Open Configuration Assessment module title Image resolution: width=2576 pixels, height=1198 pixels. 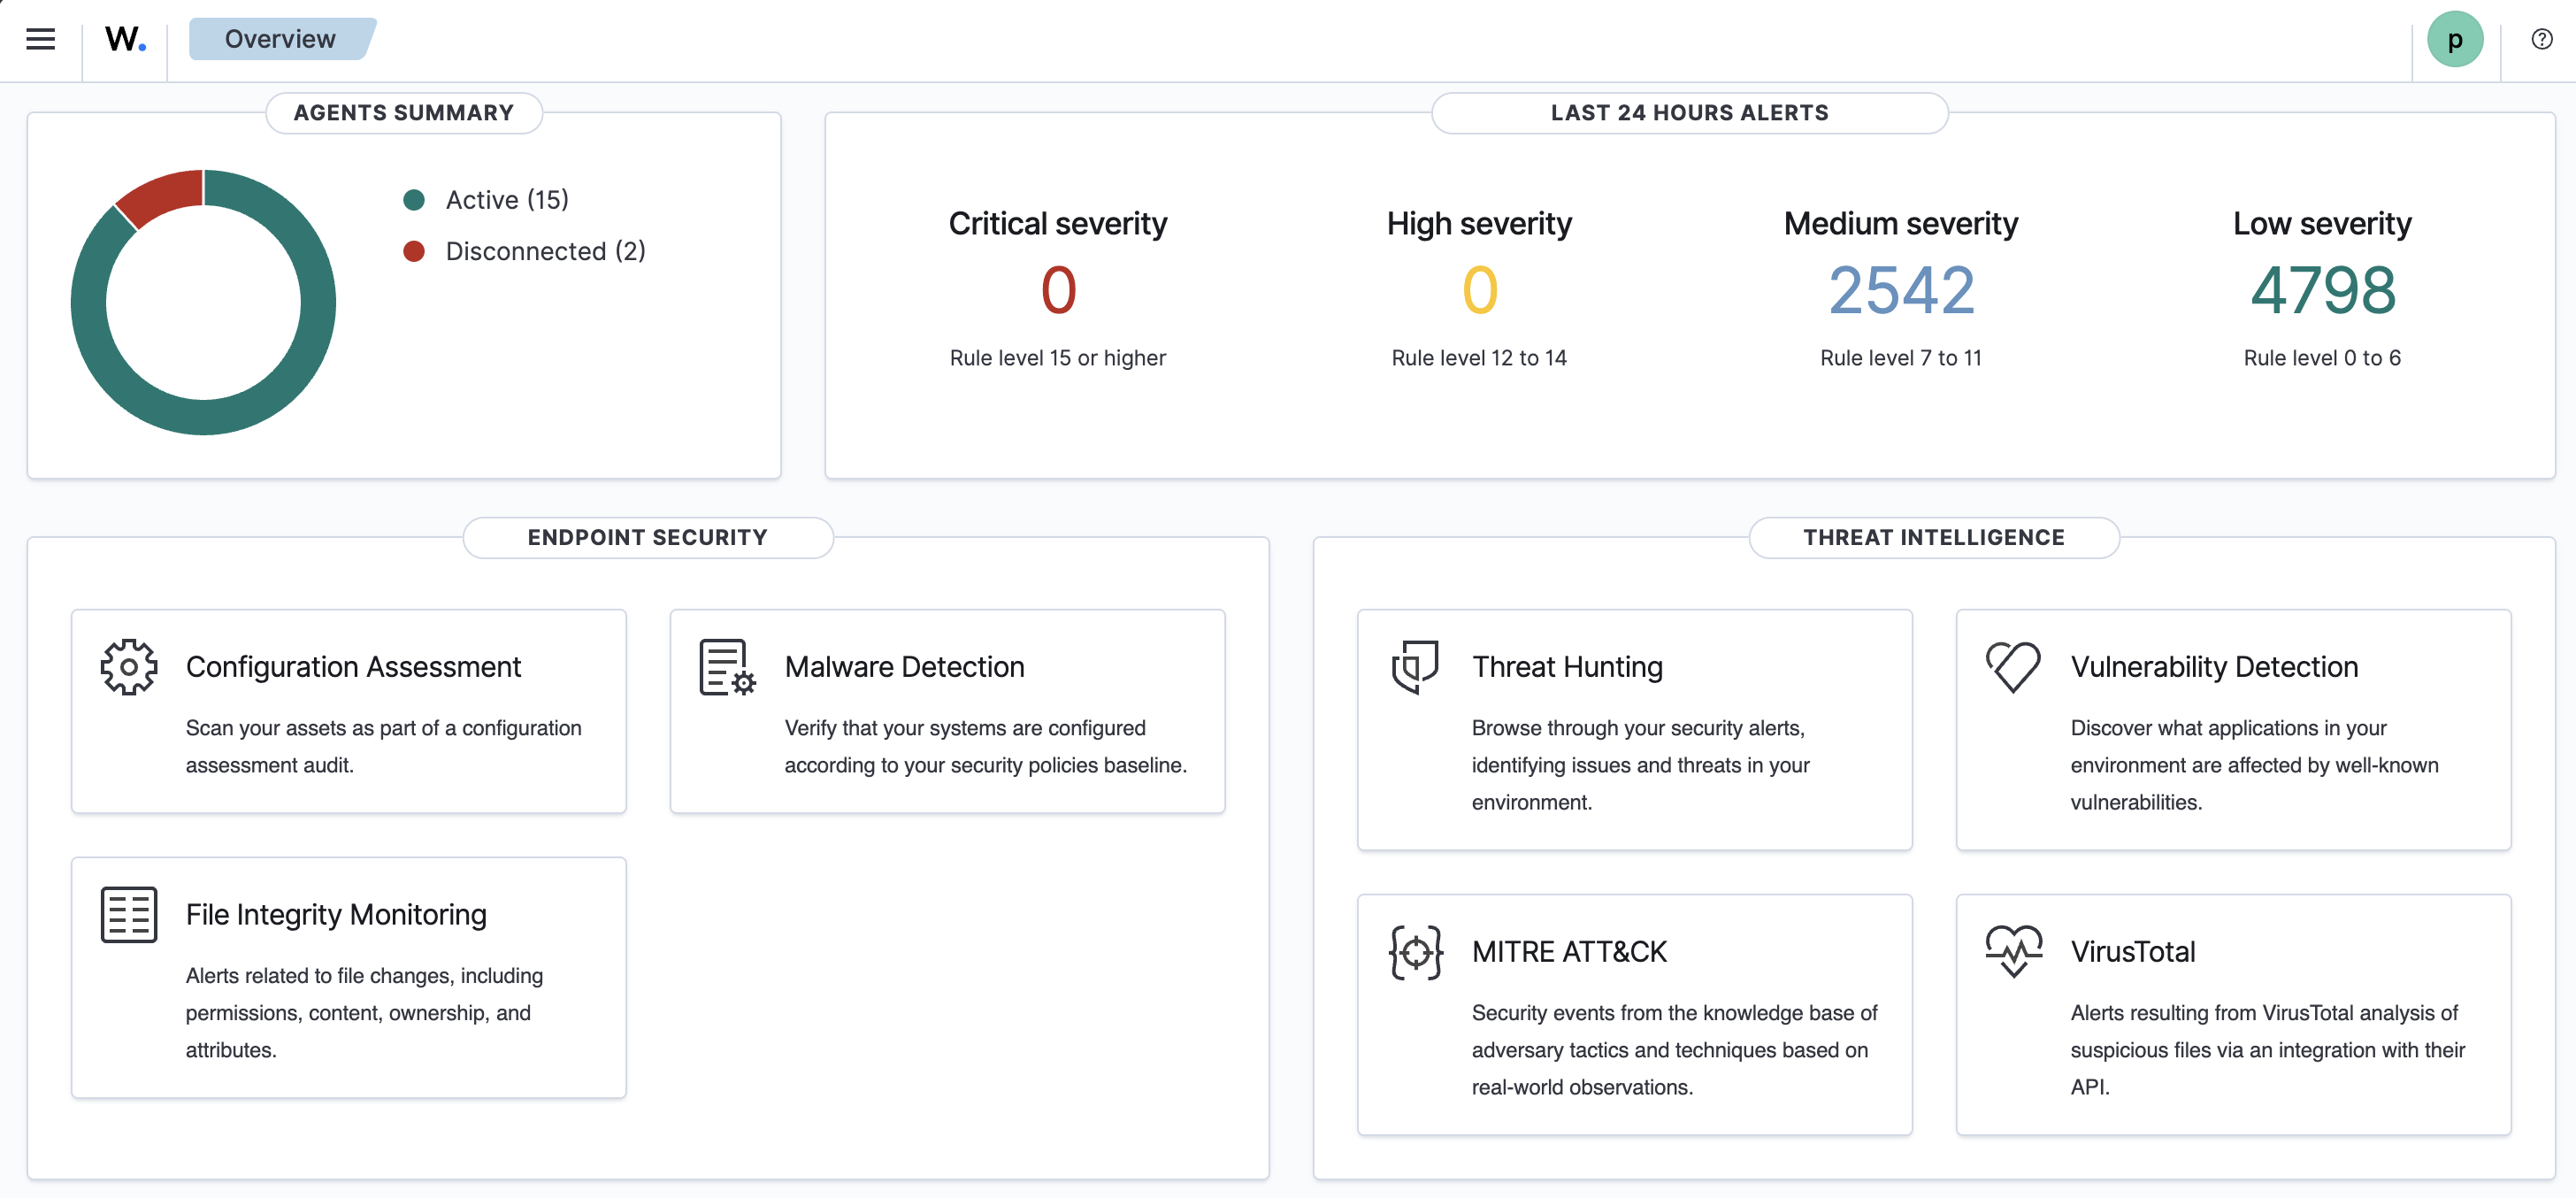(x=353, y=667)
